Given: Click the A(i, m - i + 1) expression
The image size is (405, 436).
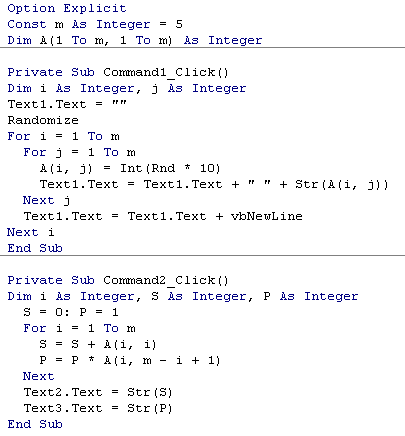Looking at the screenshot, I should [x=162, y=360].
